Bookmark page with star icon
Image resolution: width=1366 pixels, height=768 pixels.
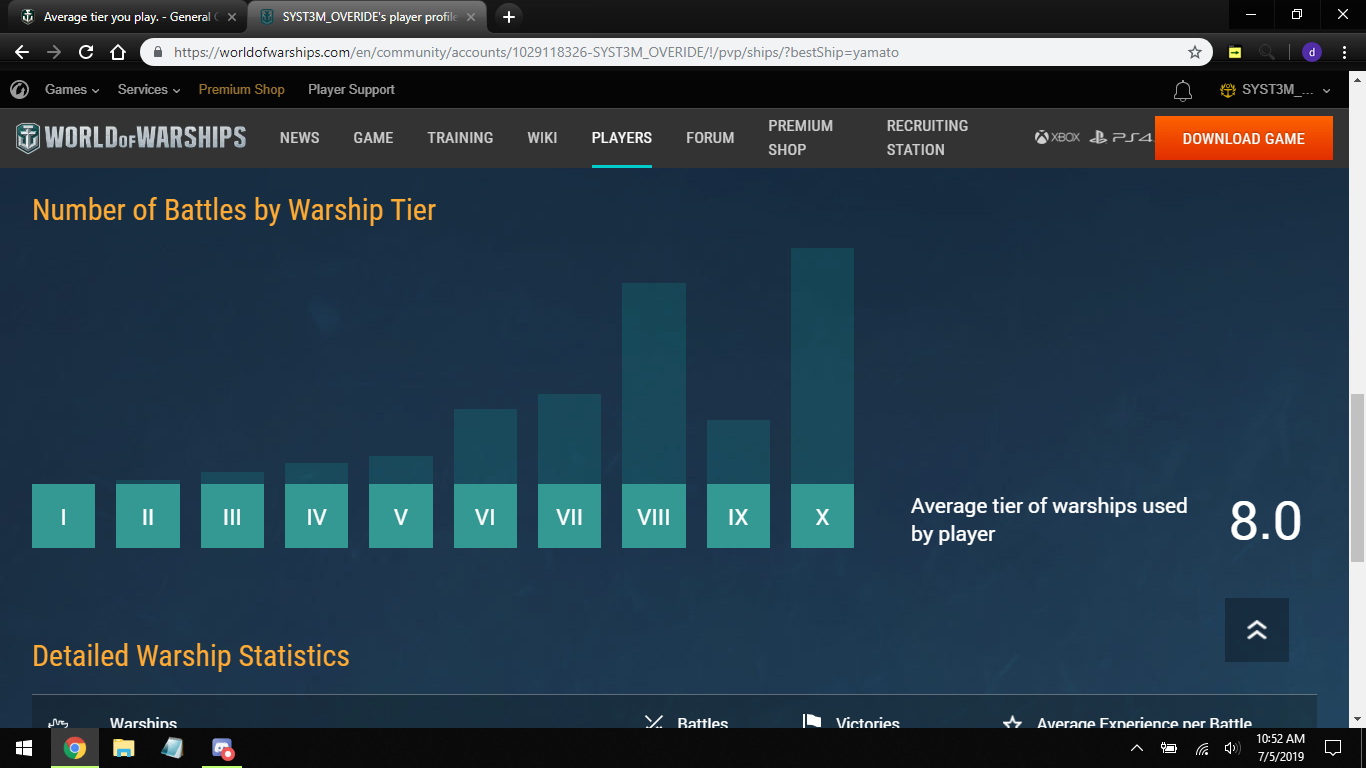(1194, 52)
